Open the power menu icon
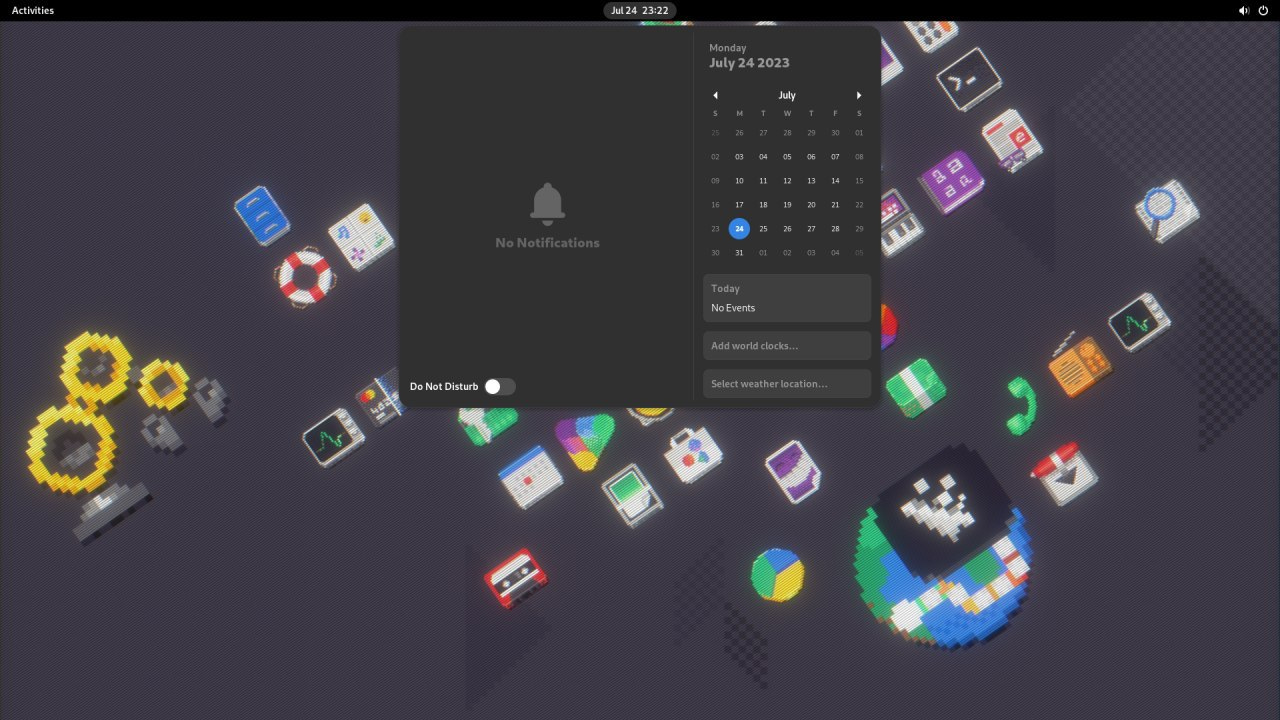Image resolution: width=1280 pixels, height=720 pixels. 1263,10
